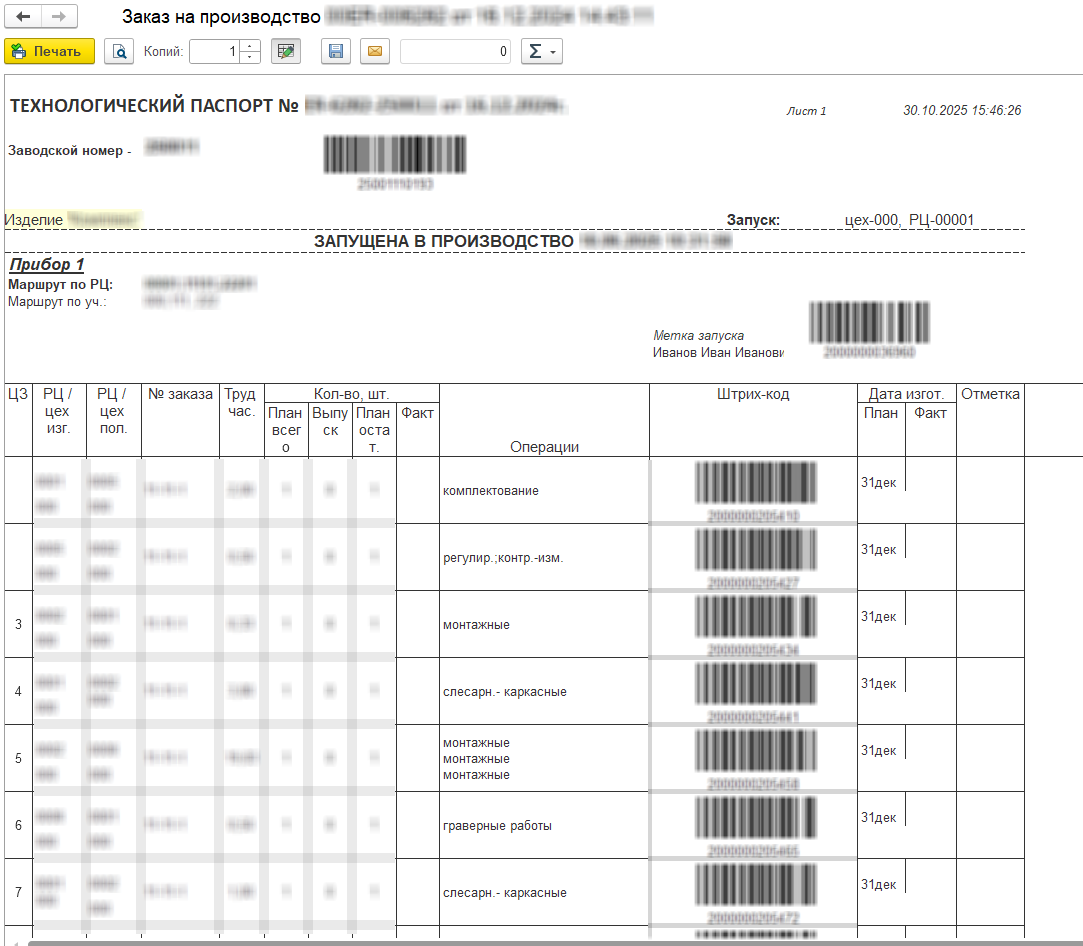
Task: Toggle the edit mode table icon
Action: click(x=286, y=51)
